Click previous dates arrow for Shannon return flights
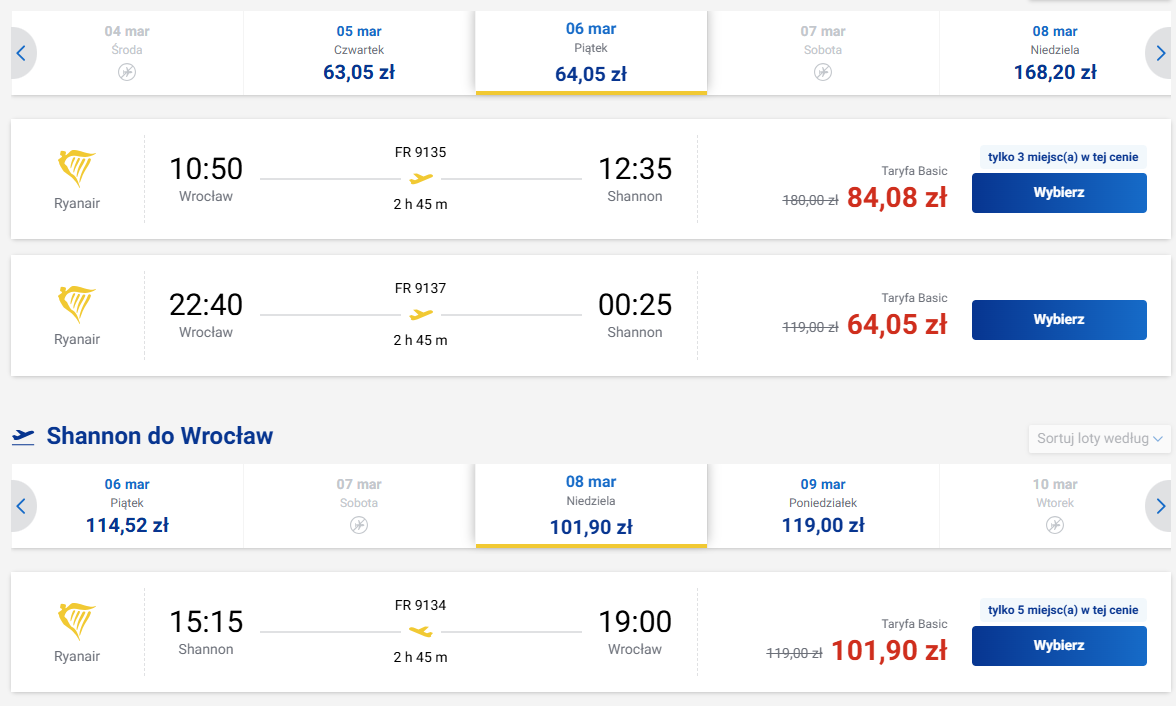The width and height of the screenshot is (1176, 706). [x=22, y=506]
